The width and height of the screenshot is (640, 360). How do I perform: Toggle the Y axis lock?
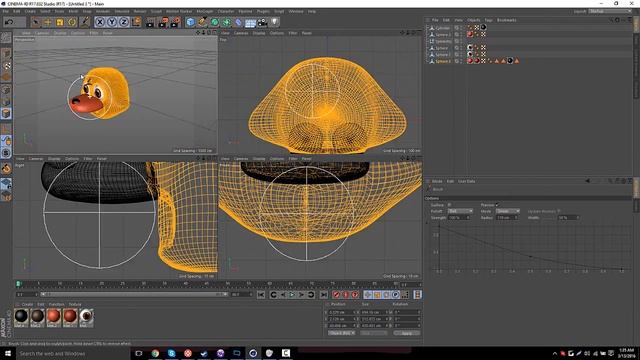click(x=112, y=22)
